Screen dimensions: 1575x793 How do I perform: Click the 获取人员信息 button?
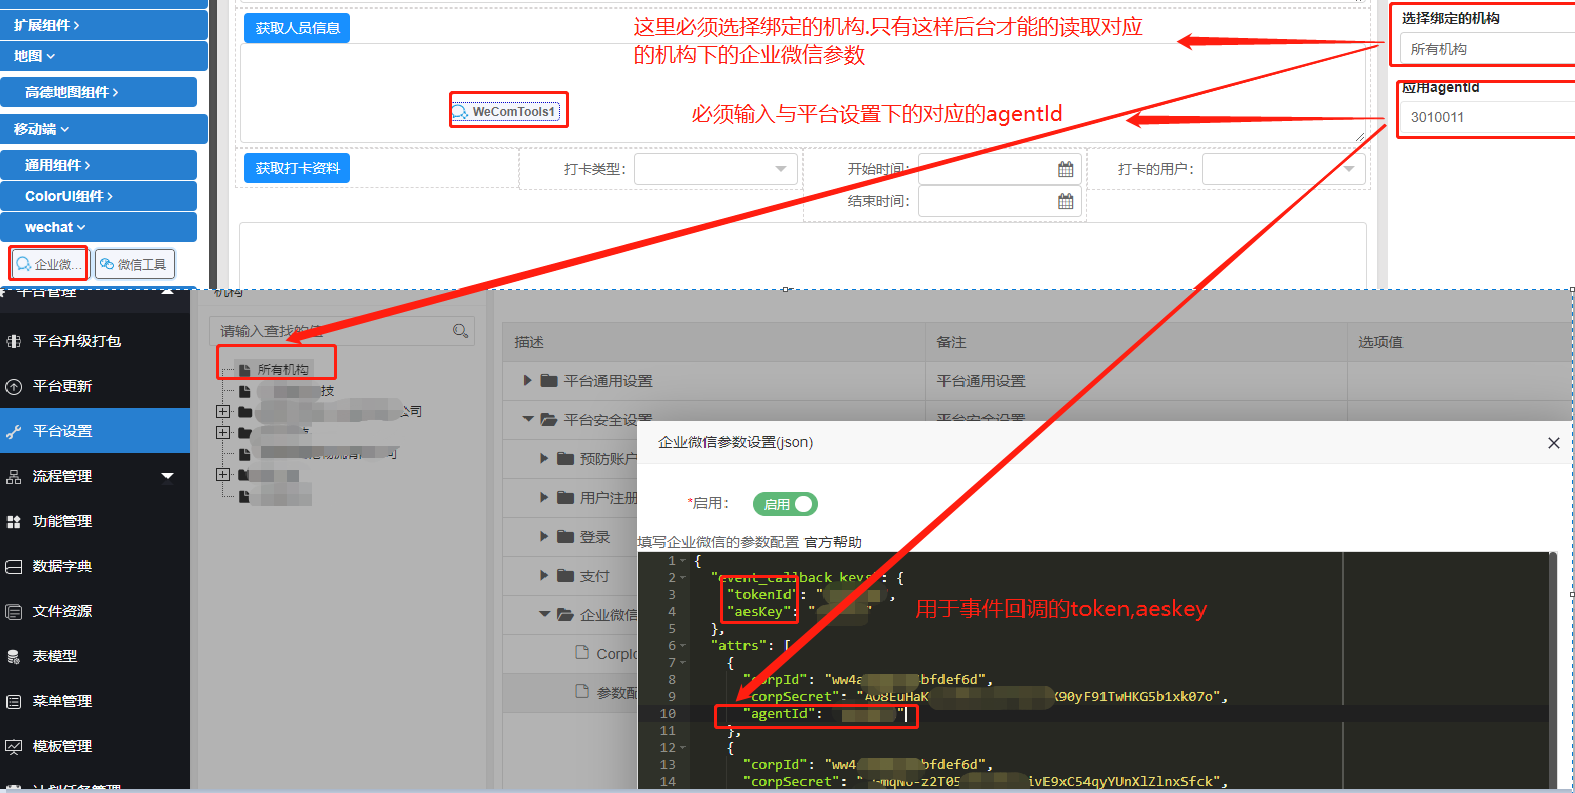click(x=297, y=28)
